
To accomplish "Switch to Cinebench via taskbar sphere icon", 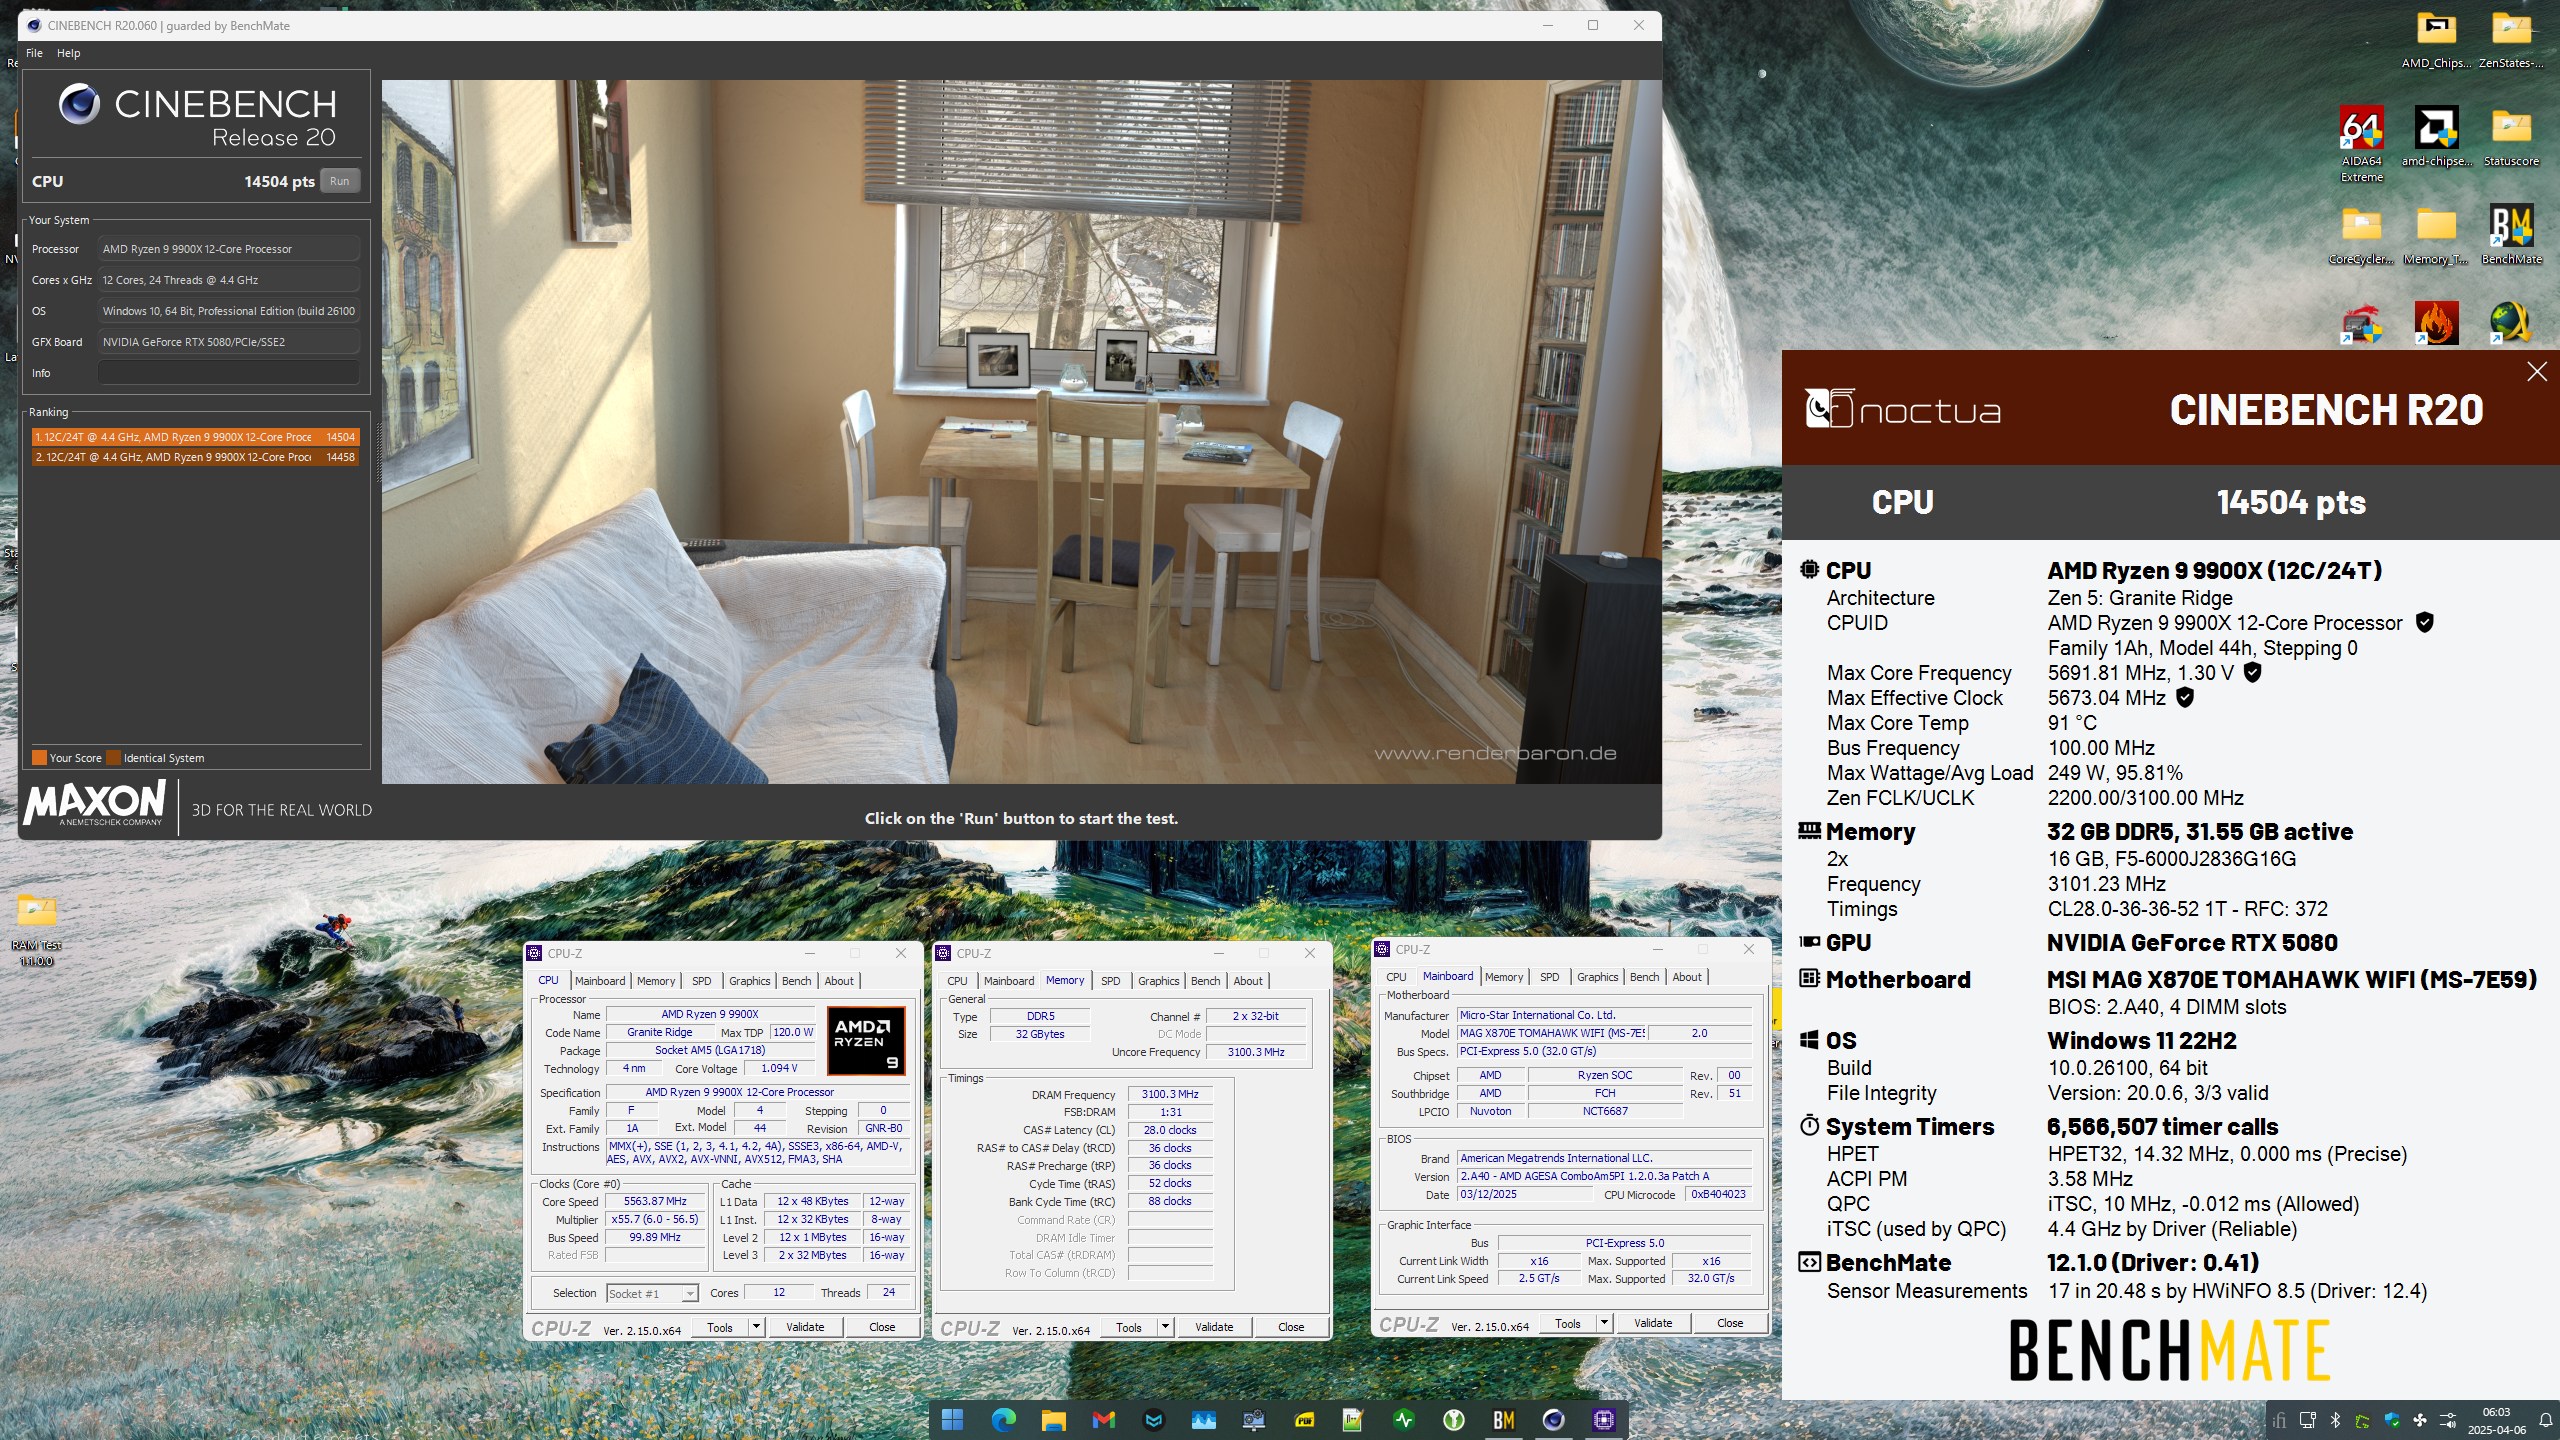I will pos(1554,1419).
